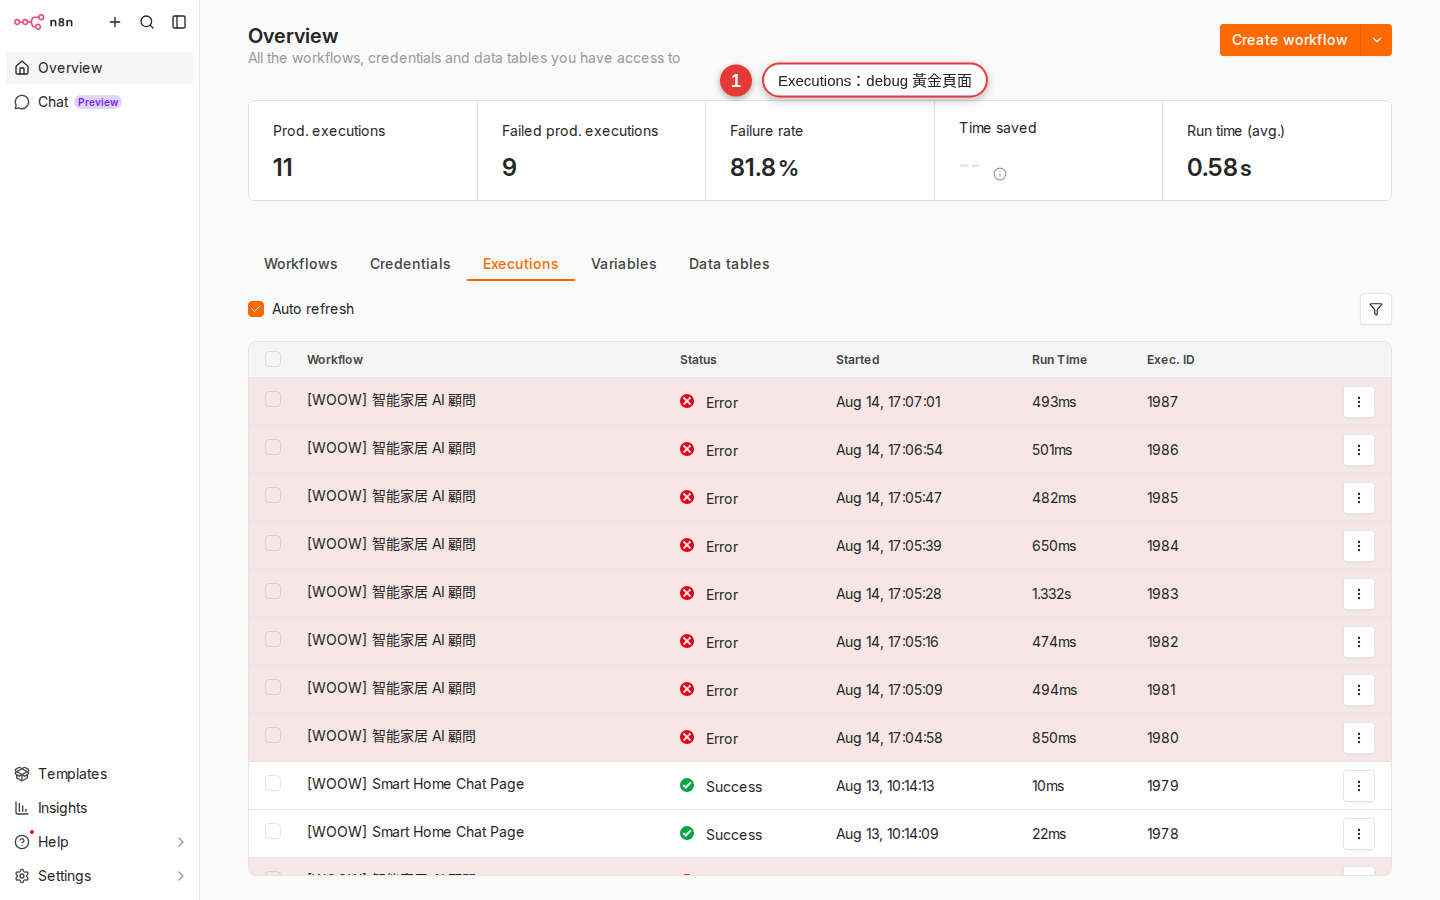Open actions menu for execution 1978
This screenshot has width=1440, height=900.
click(1359, 834)
